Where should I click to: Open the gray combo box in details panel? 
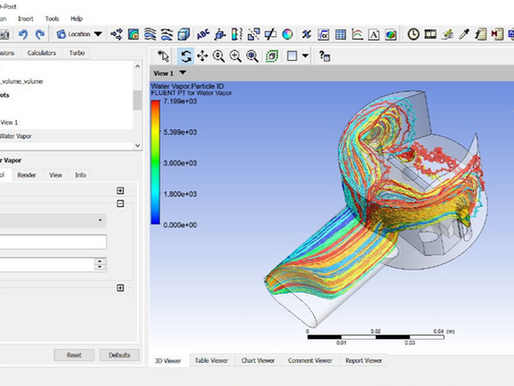(52, 220)
